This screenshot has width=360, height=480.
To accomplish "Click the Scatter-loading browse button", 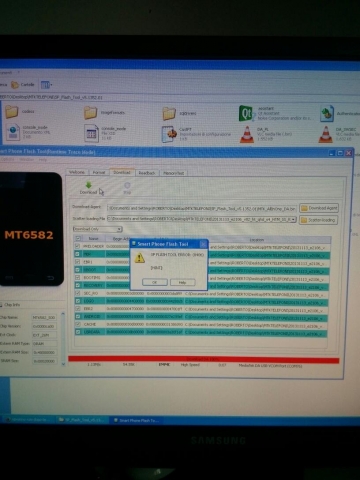I will click(x=319, y=220).
